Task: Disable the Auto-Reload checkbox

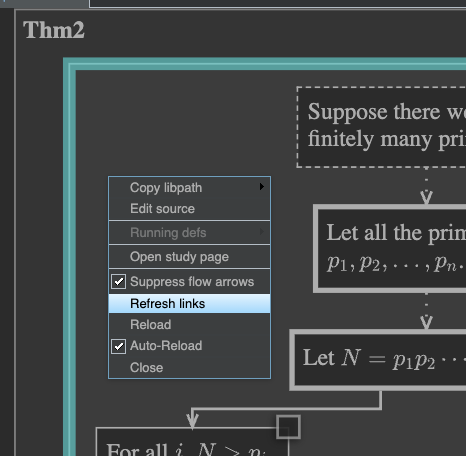Action: tap(118, 346)
